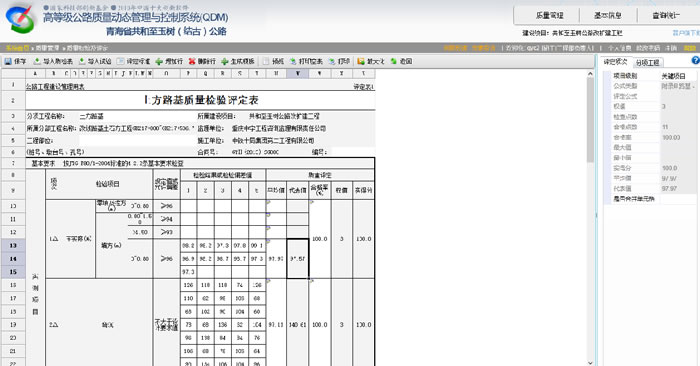Click the QDM system logo

click(x=21, y=19)
